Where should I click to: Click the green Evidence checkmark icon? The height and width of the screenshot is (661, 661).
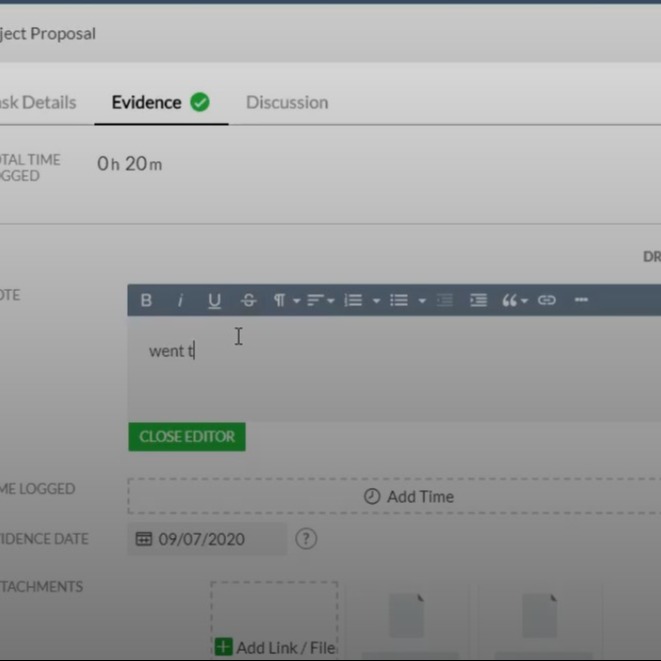[x=200, y=102]
